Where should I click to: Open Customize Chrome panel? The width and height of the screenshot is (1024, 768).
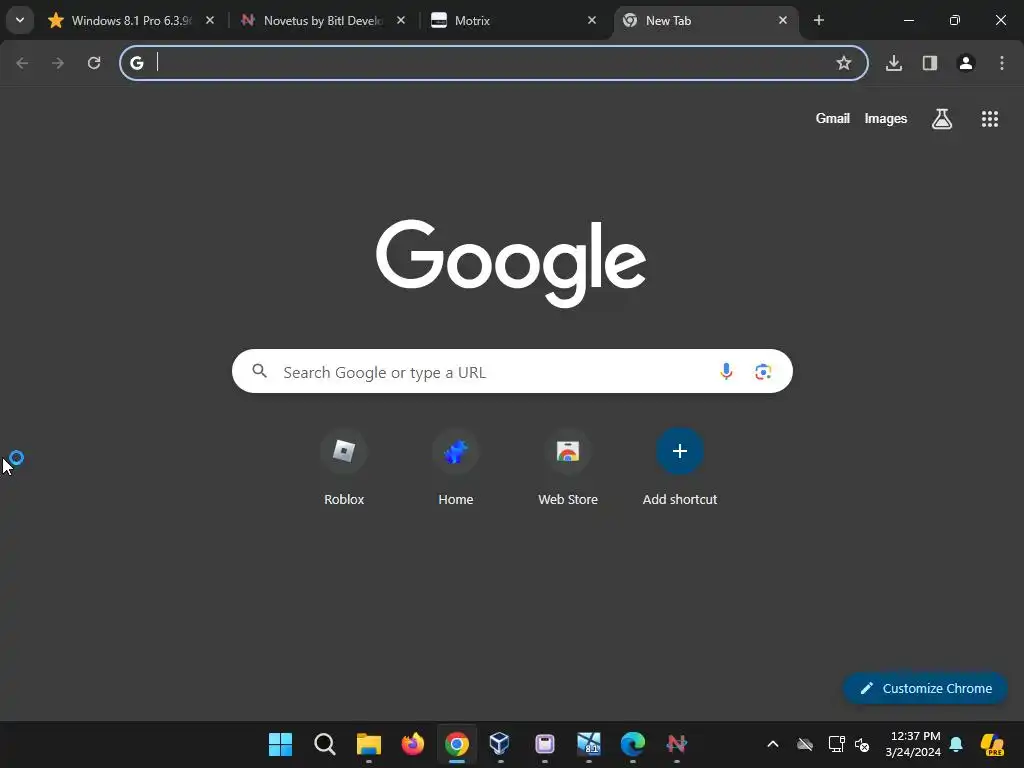925,688
